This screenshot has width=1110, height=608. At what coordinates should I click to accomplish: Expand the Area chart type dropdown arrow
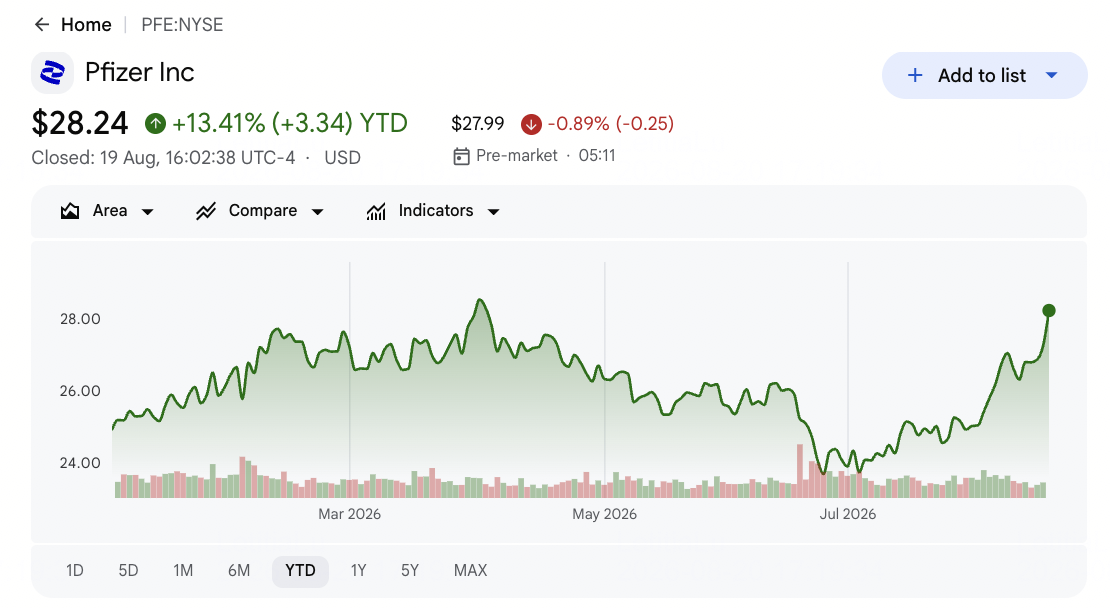pyautogui.click(x=147, y=212)
